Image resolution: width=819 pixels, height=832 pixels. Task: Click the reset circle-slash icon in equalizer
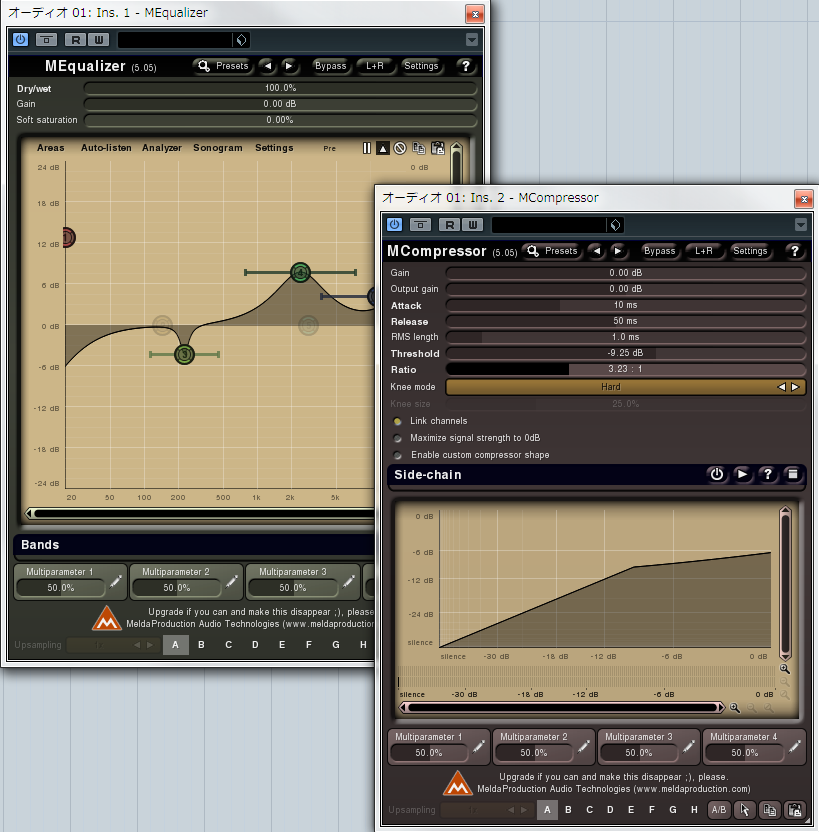click(x=400, y=149)
